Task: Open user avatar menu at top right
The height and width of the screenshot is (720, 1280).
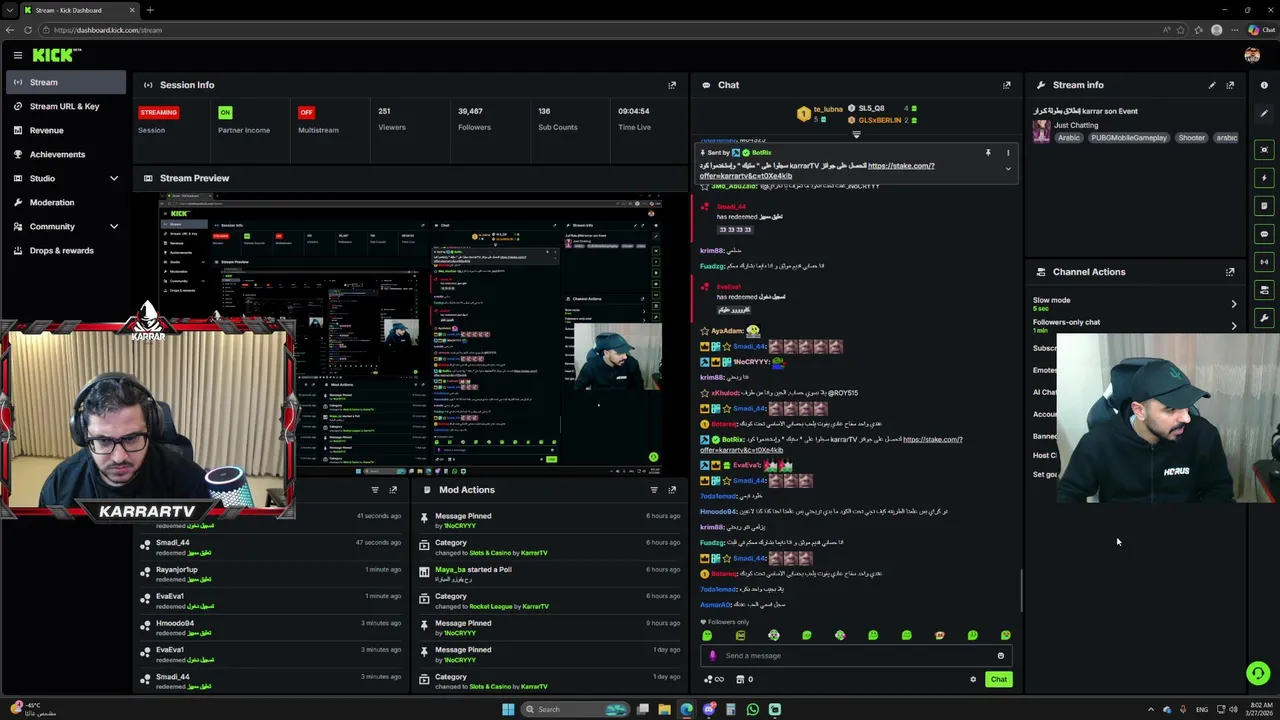Action: [x=1252, y=55]
